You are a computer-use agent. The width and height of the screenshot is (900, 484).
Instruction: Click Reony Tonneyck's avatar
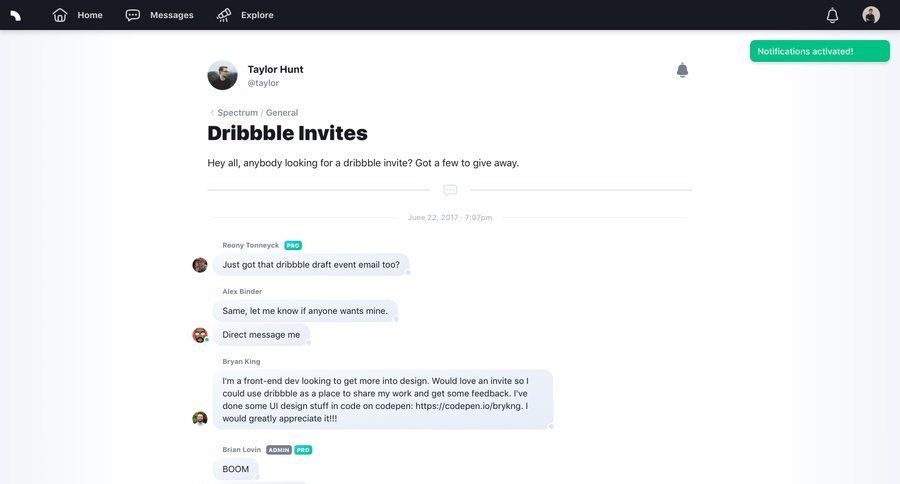(200, 265)
